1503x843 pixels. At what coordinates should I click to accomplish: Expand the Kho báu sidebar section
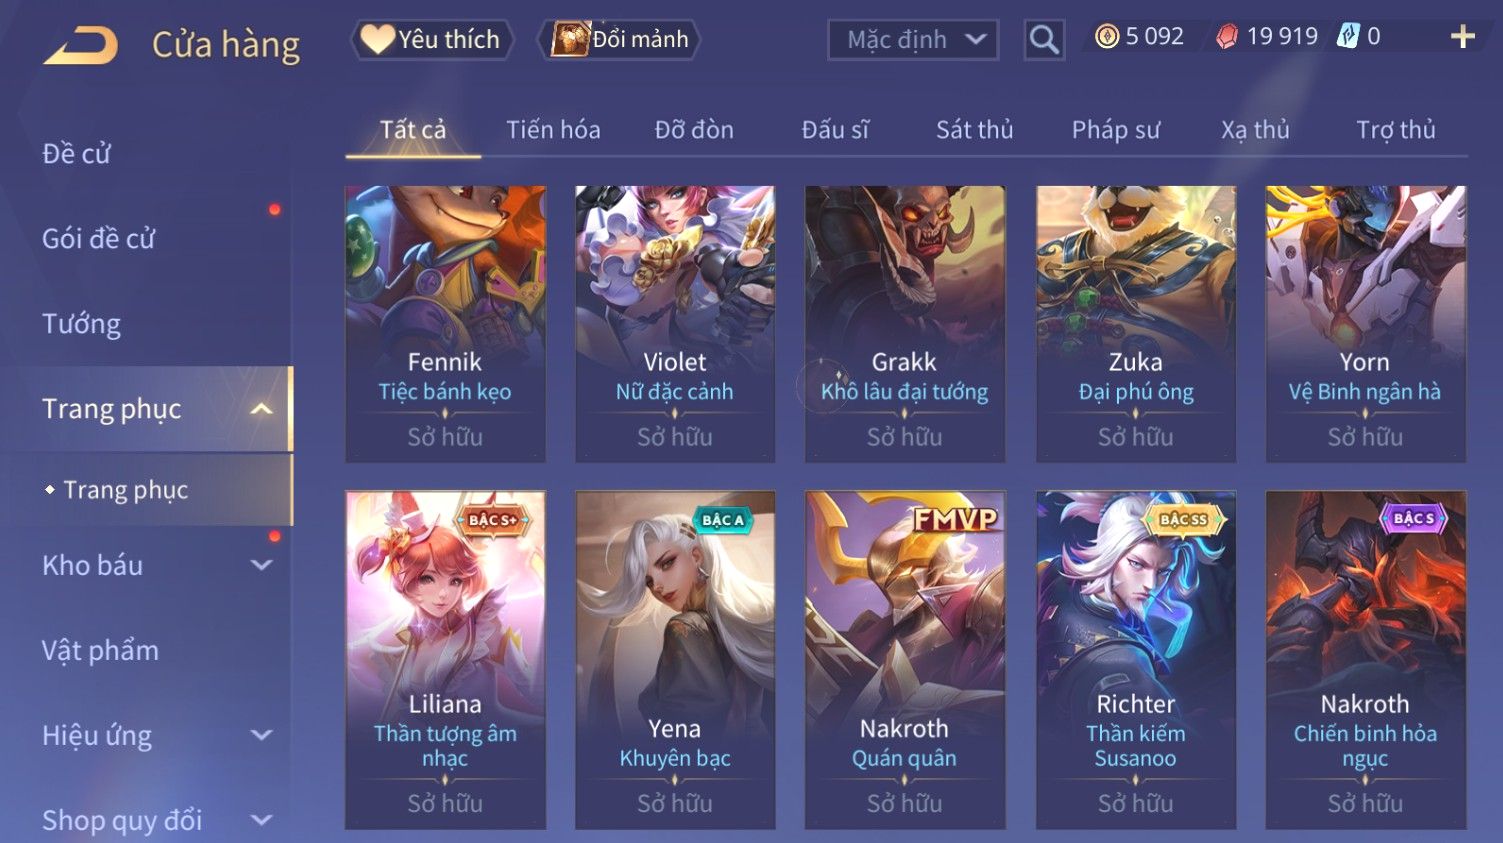[x=261, y=565]
